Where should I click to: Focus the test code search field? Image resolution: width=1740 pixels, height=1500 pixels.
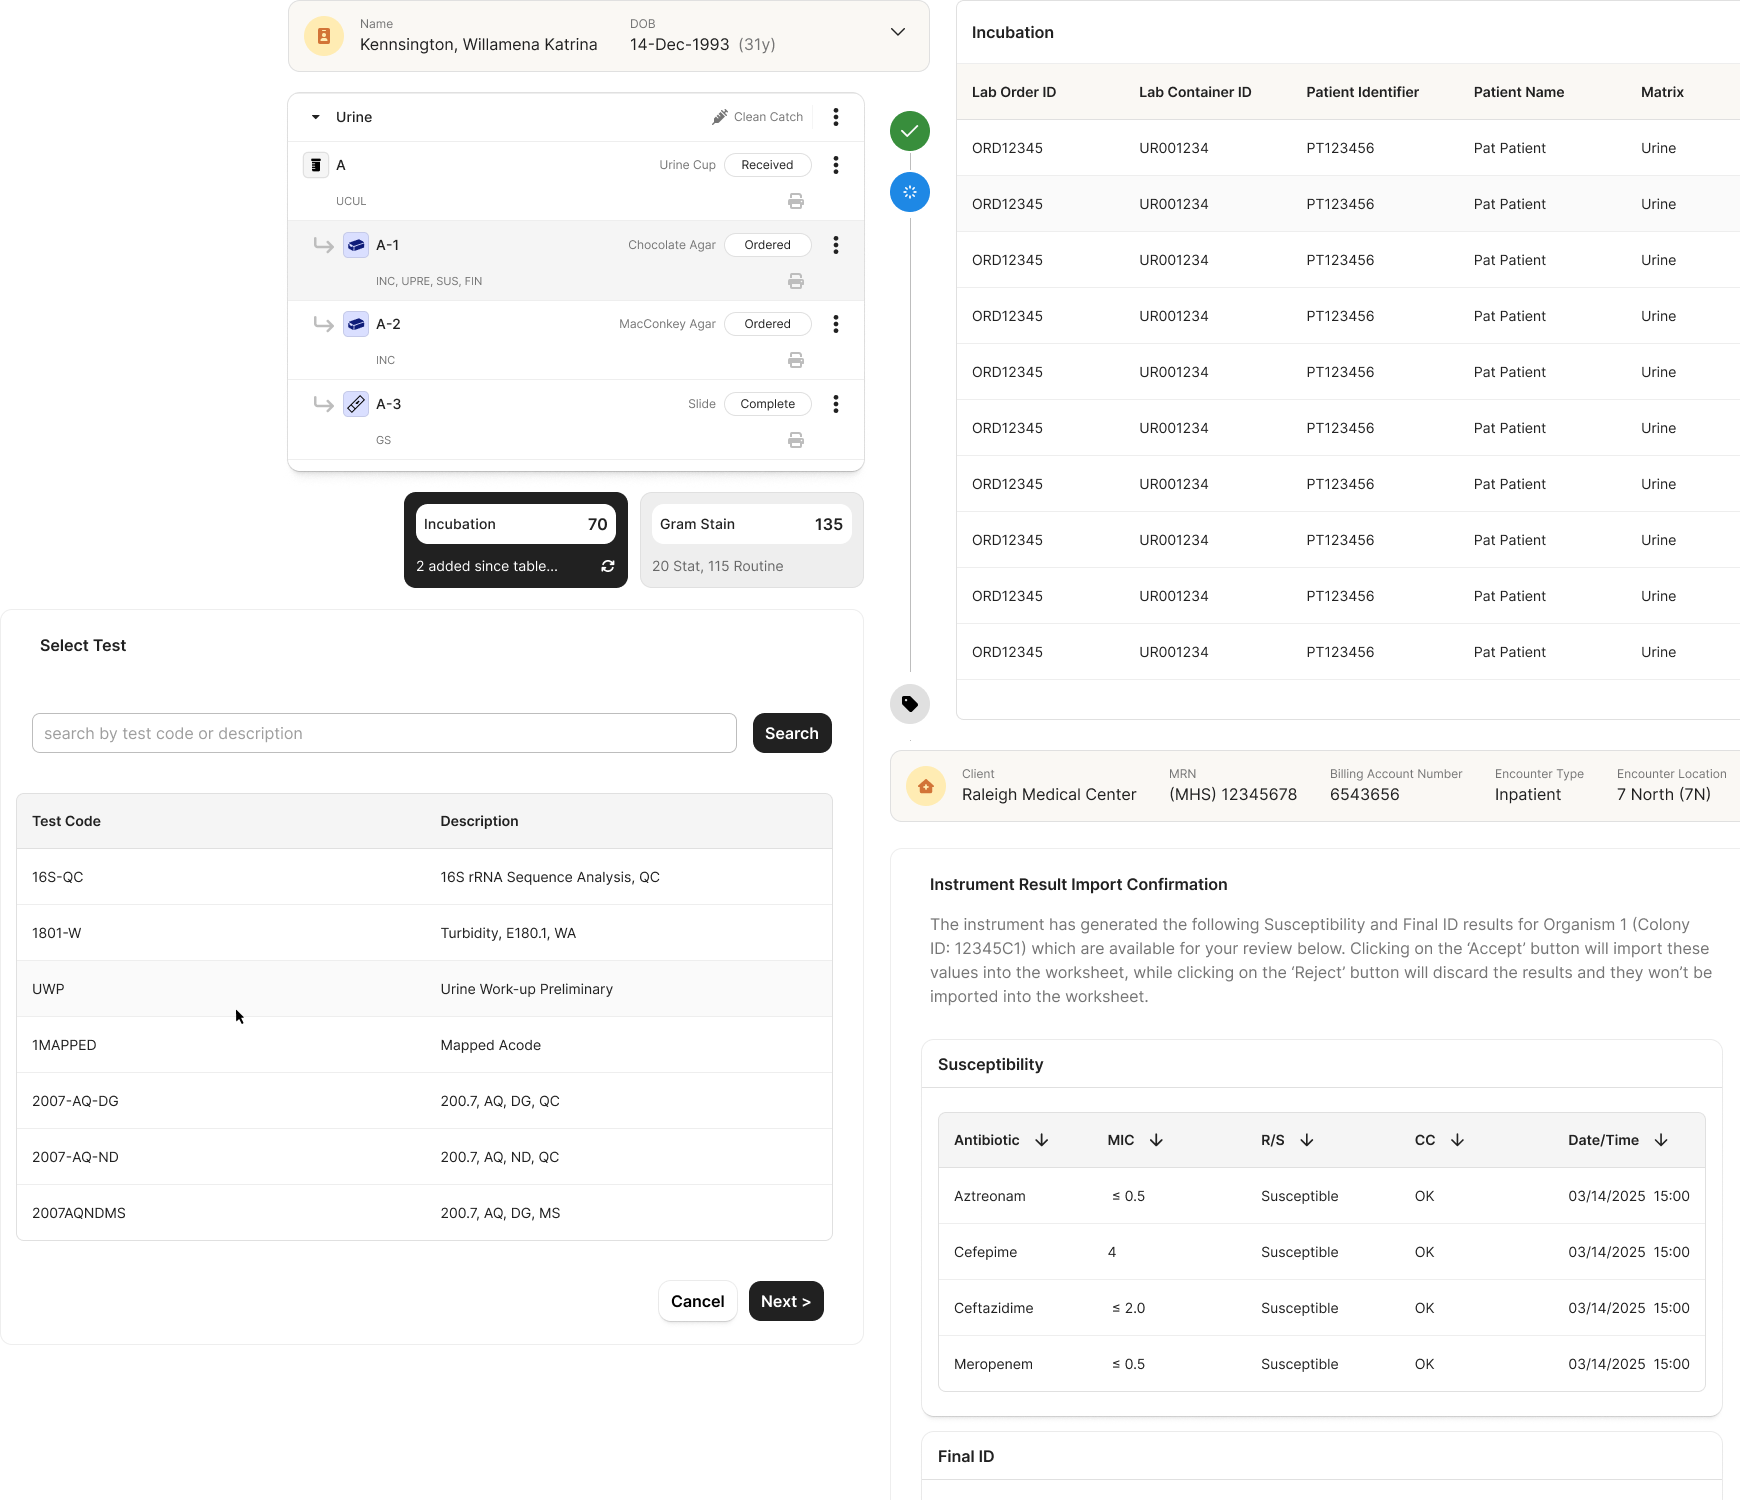pos(384,733)
